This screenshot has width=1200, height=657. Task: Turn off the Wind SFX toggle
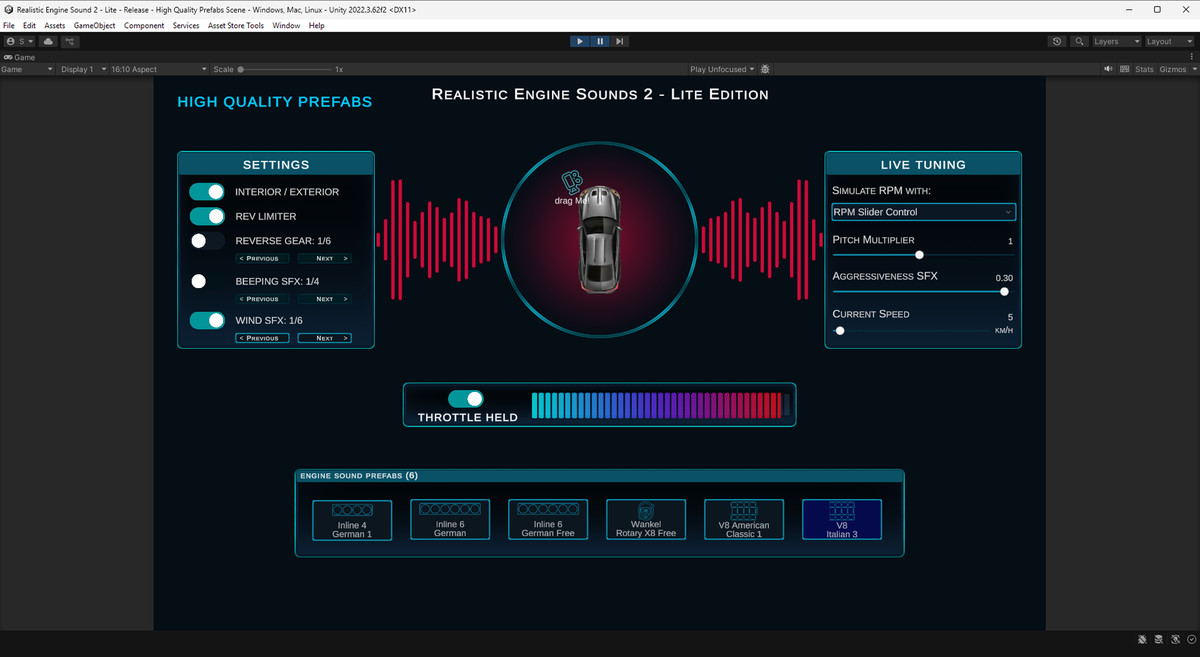pyautogui.click(x=207, y=320)
